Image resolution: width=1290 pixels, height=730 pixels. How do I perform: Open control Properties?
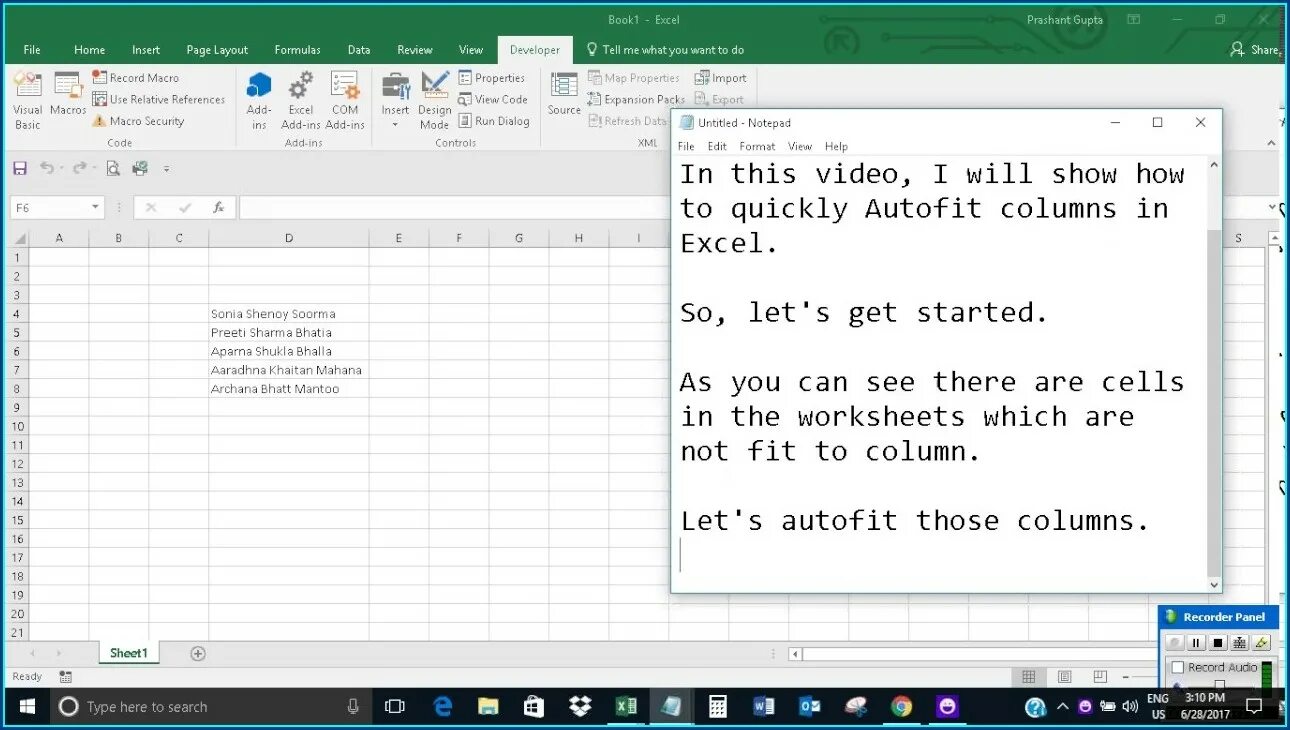pos(492,78)
